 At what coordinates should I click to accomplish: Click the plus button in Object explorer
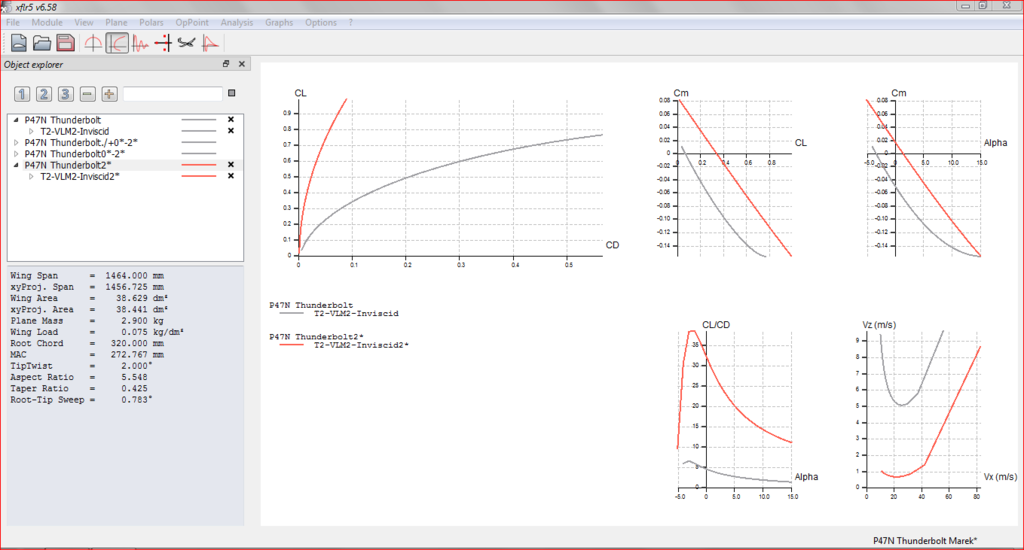[109, 94]
